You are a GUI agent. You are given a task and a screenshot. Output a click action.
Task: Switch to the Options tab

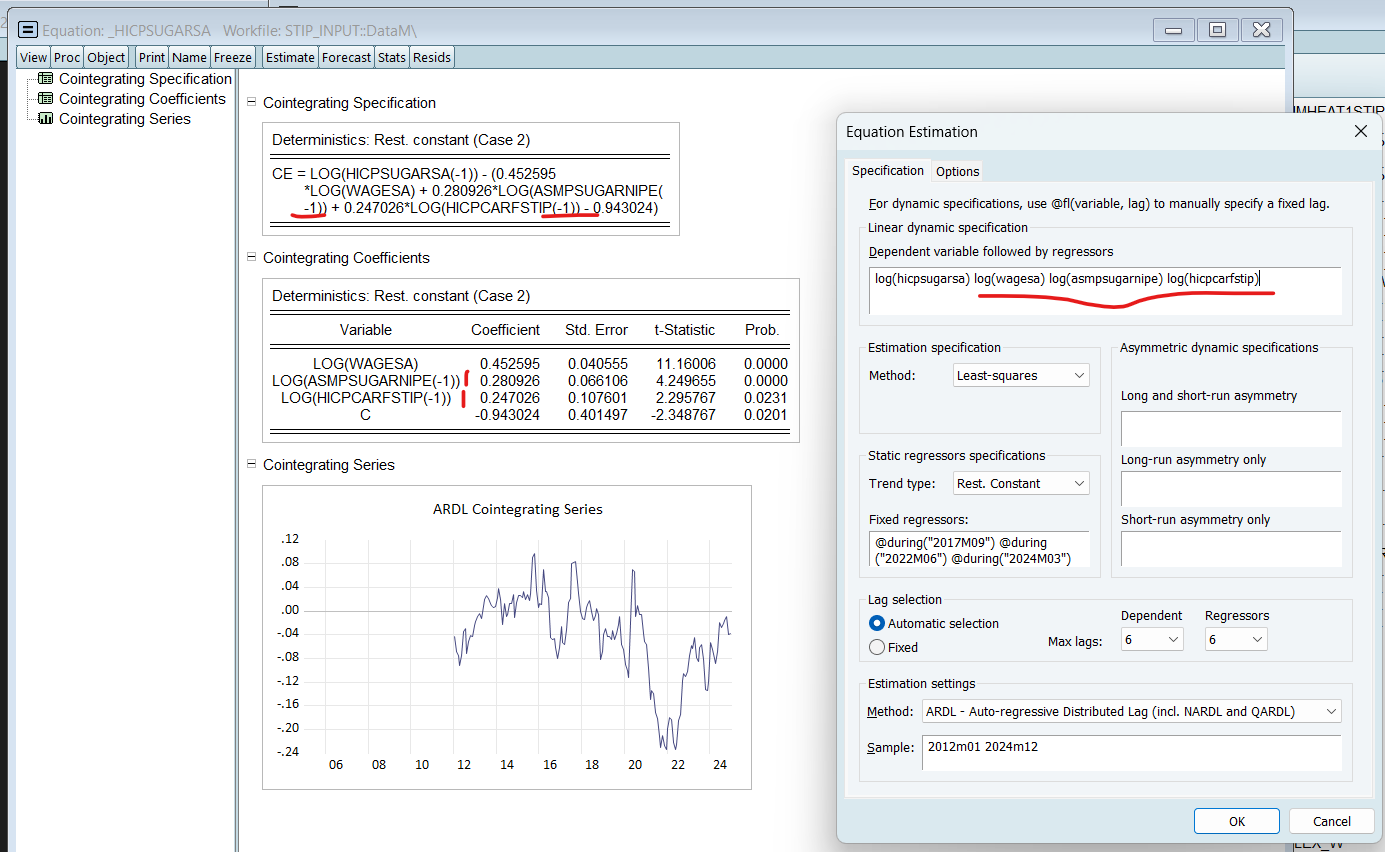[x=957, y=171]
